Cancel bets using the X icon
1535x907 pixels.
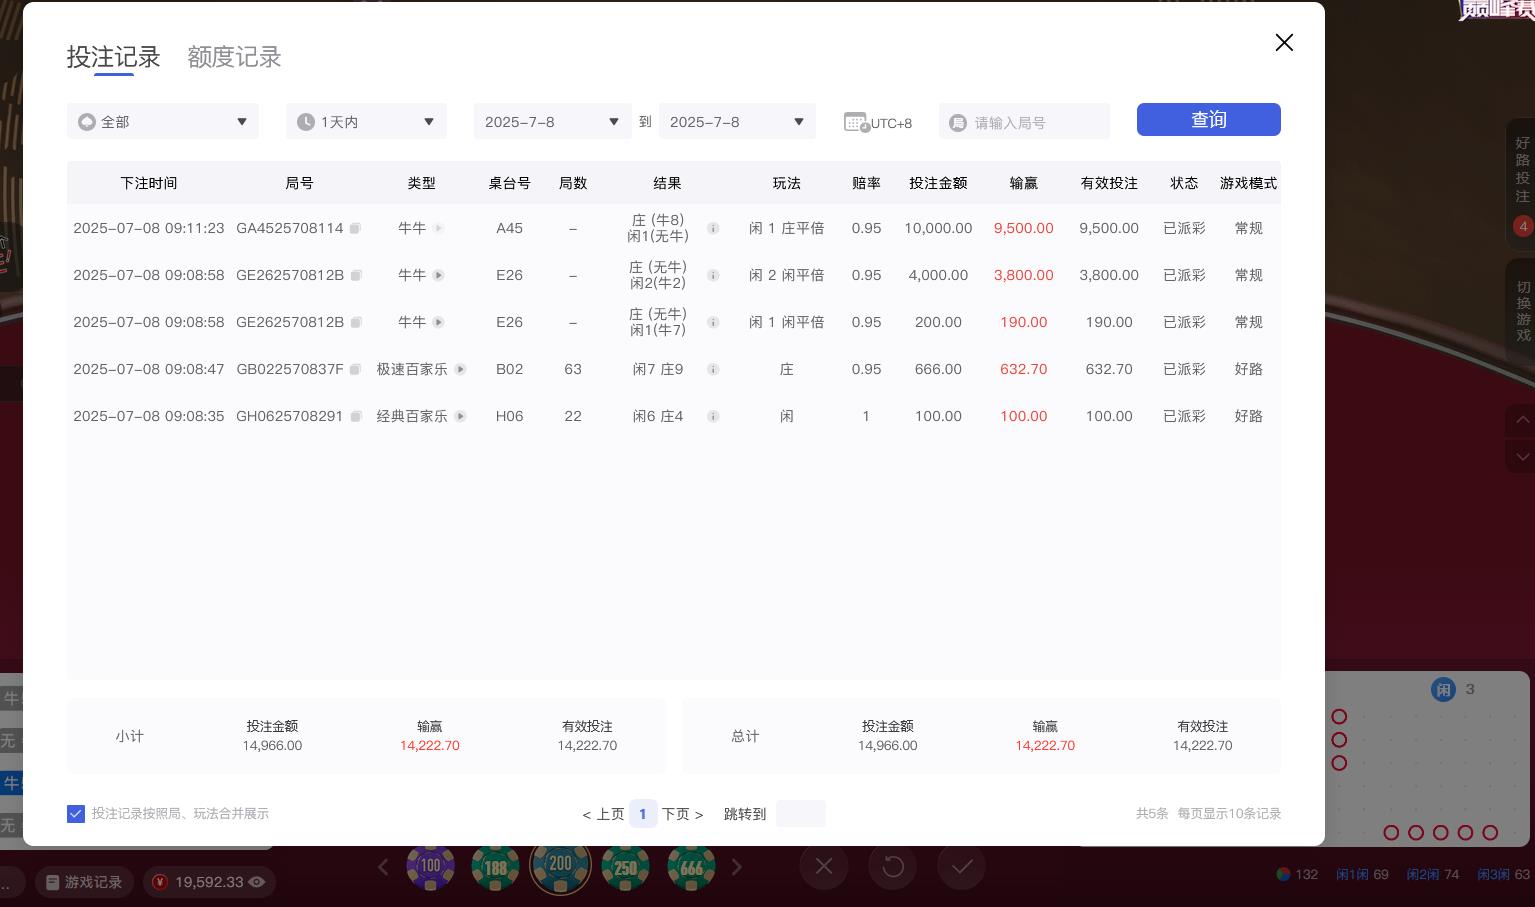(823, 866)
